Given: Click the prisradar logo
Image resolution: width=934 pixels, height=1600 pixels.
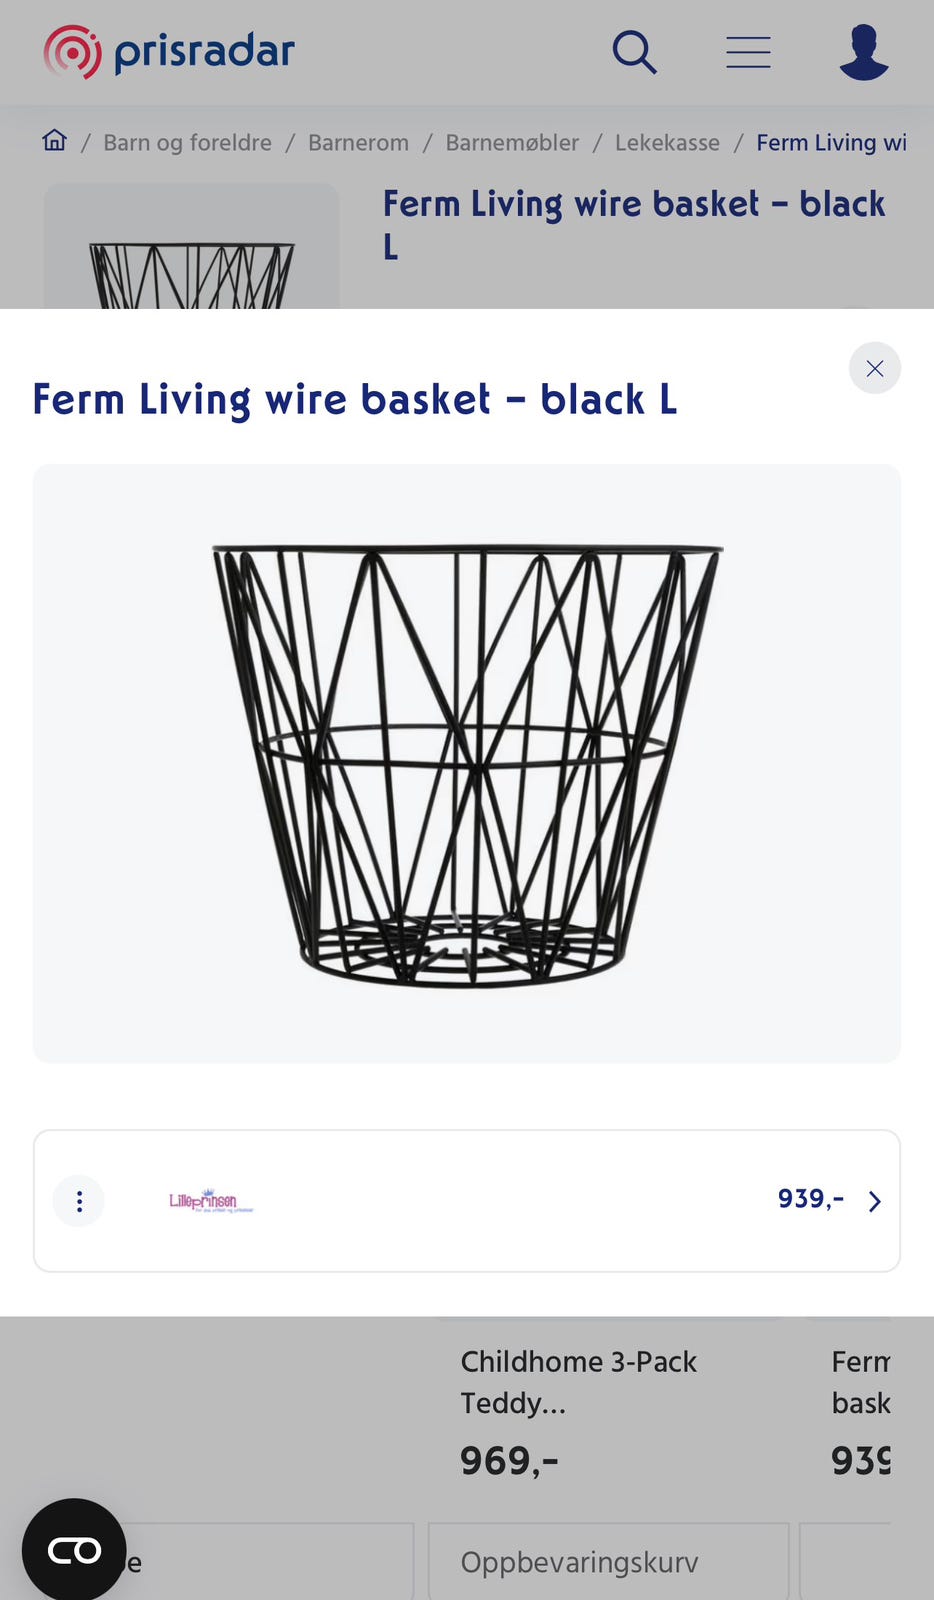Looking at the screenshot, I should pyautogui.click(x=169, y=52).
